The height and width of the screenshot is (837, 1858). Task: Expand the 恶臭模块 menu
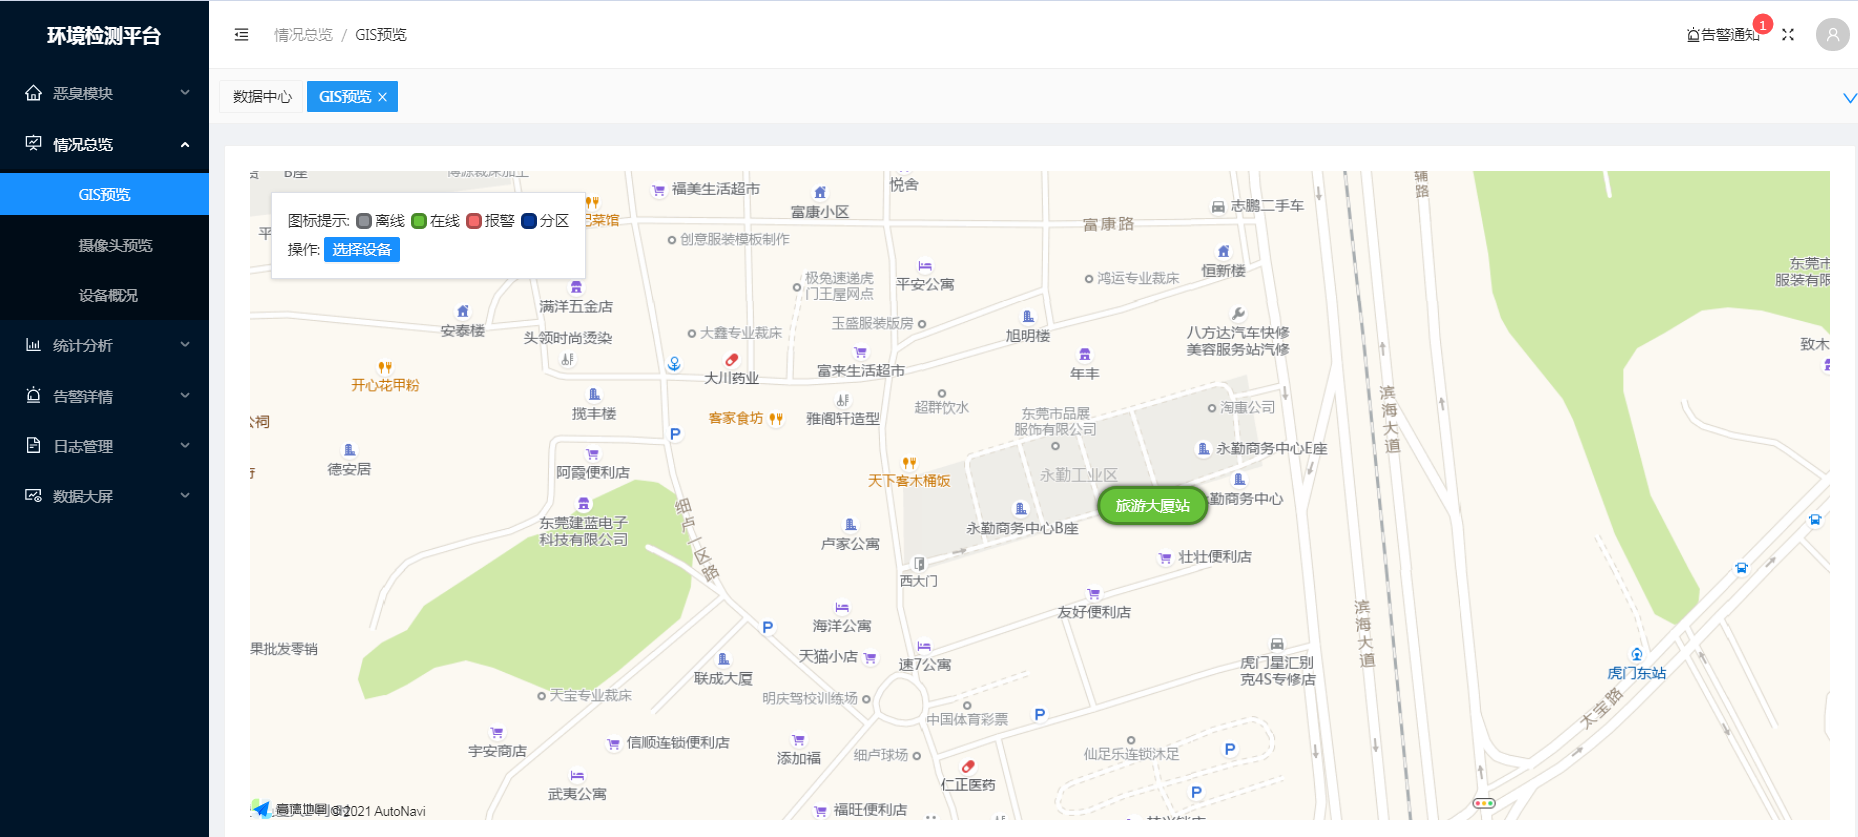[185, 93]
